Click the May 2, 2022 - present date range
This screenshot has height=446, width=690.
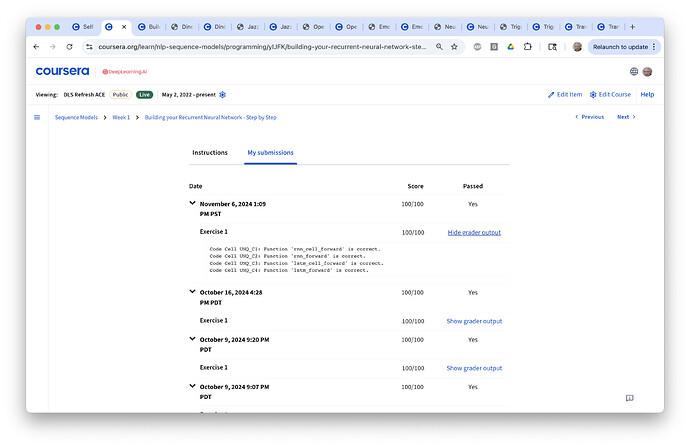pos(188,95)
